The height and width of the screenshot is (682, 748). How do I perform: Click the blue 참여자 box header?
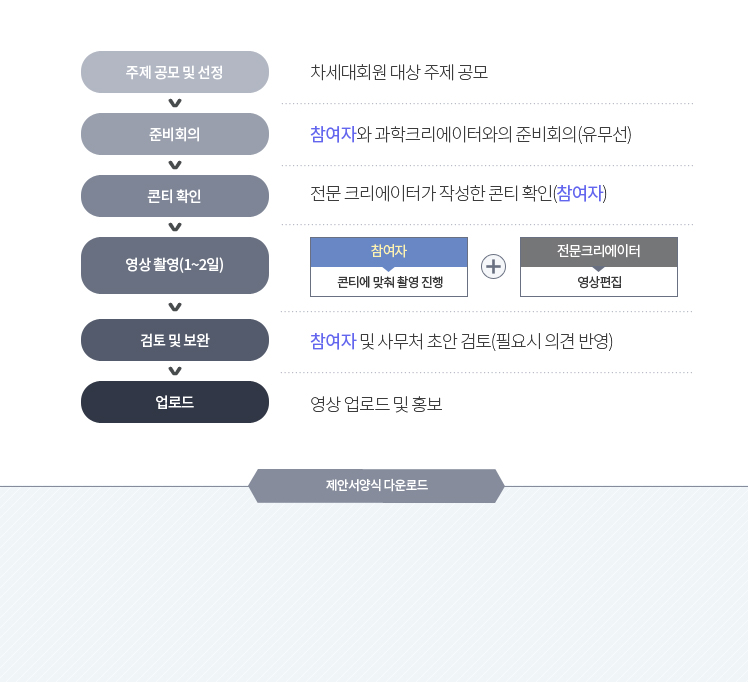(389, 252)
